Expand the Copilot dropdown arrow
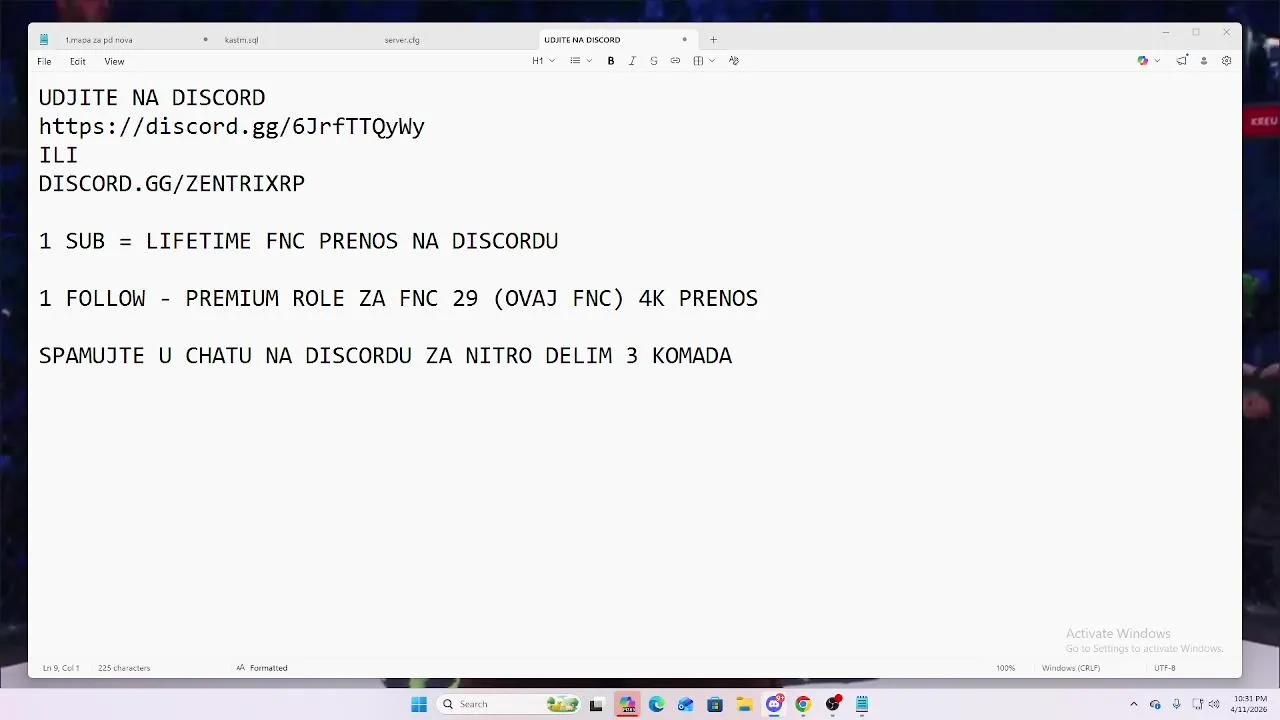 pyautogui.click(x=1158, y=61)
